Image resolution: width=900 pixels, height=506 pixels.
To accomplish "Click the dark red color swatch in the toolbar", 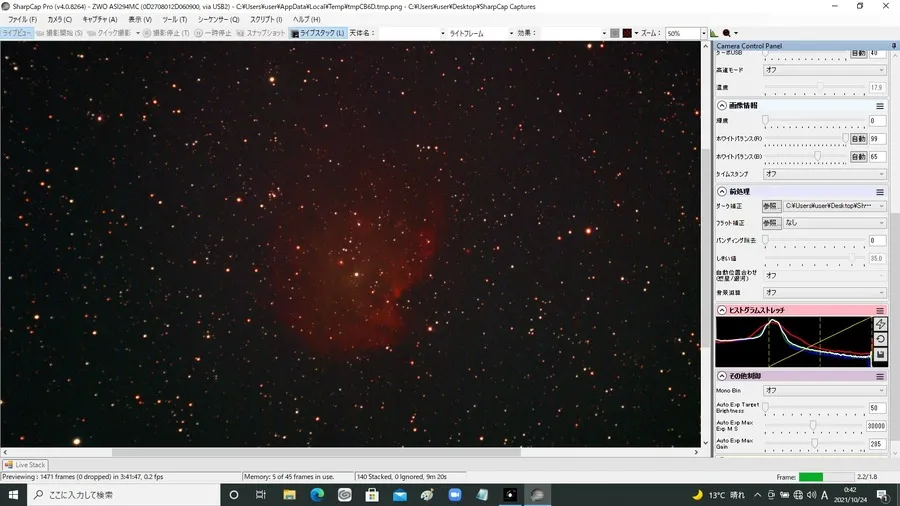I will (x=628, y=33).
